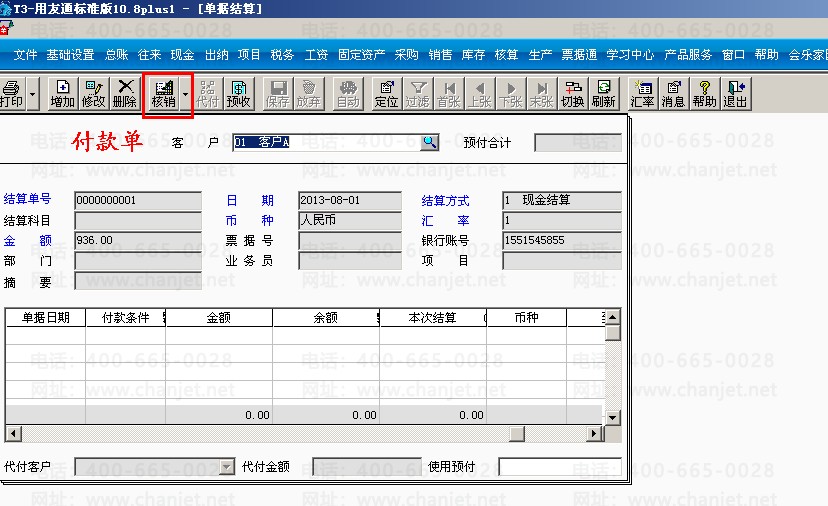828x506 pixels.
Task: Click the 退出 exit toolbar icon
Action: click(x=736, y=94)
